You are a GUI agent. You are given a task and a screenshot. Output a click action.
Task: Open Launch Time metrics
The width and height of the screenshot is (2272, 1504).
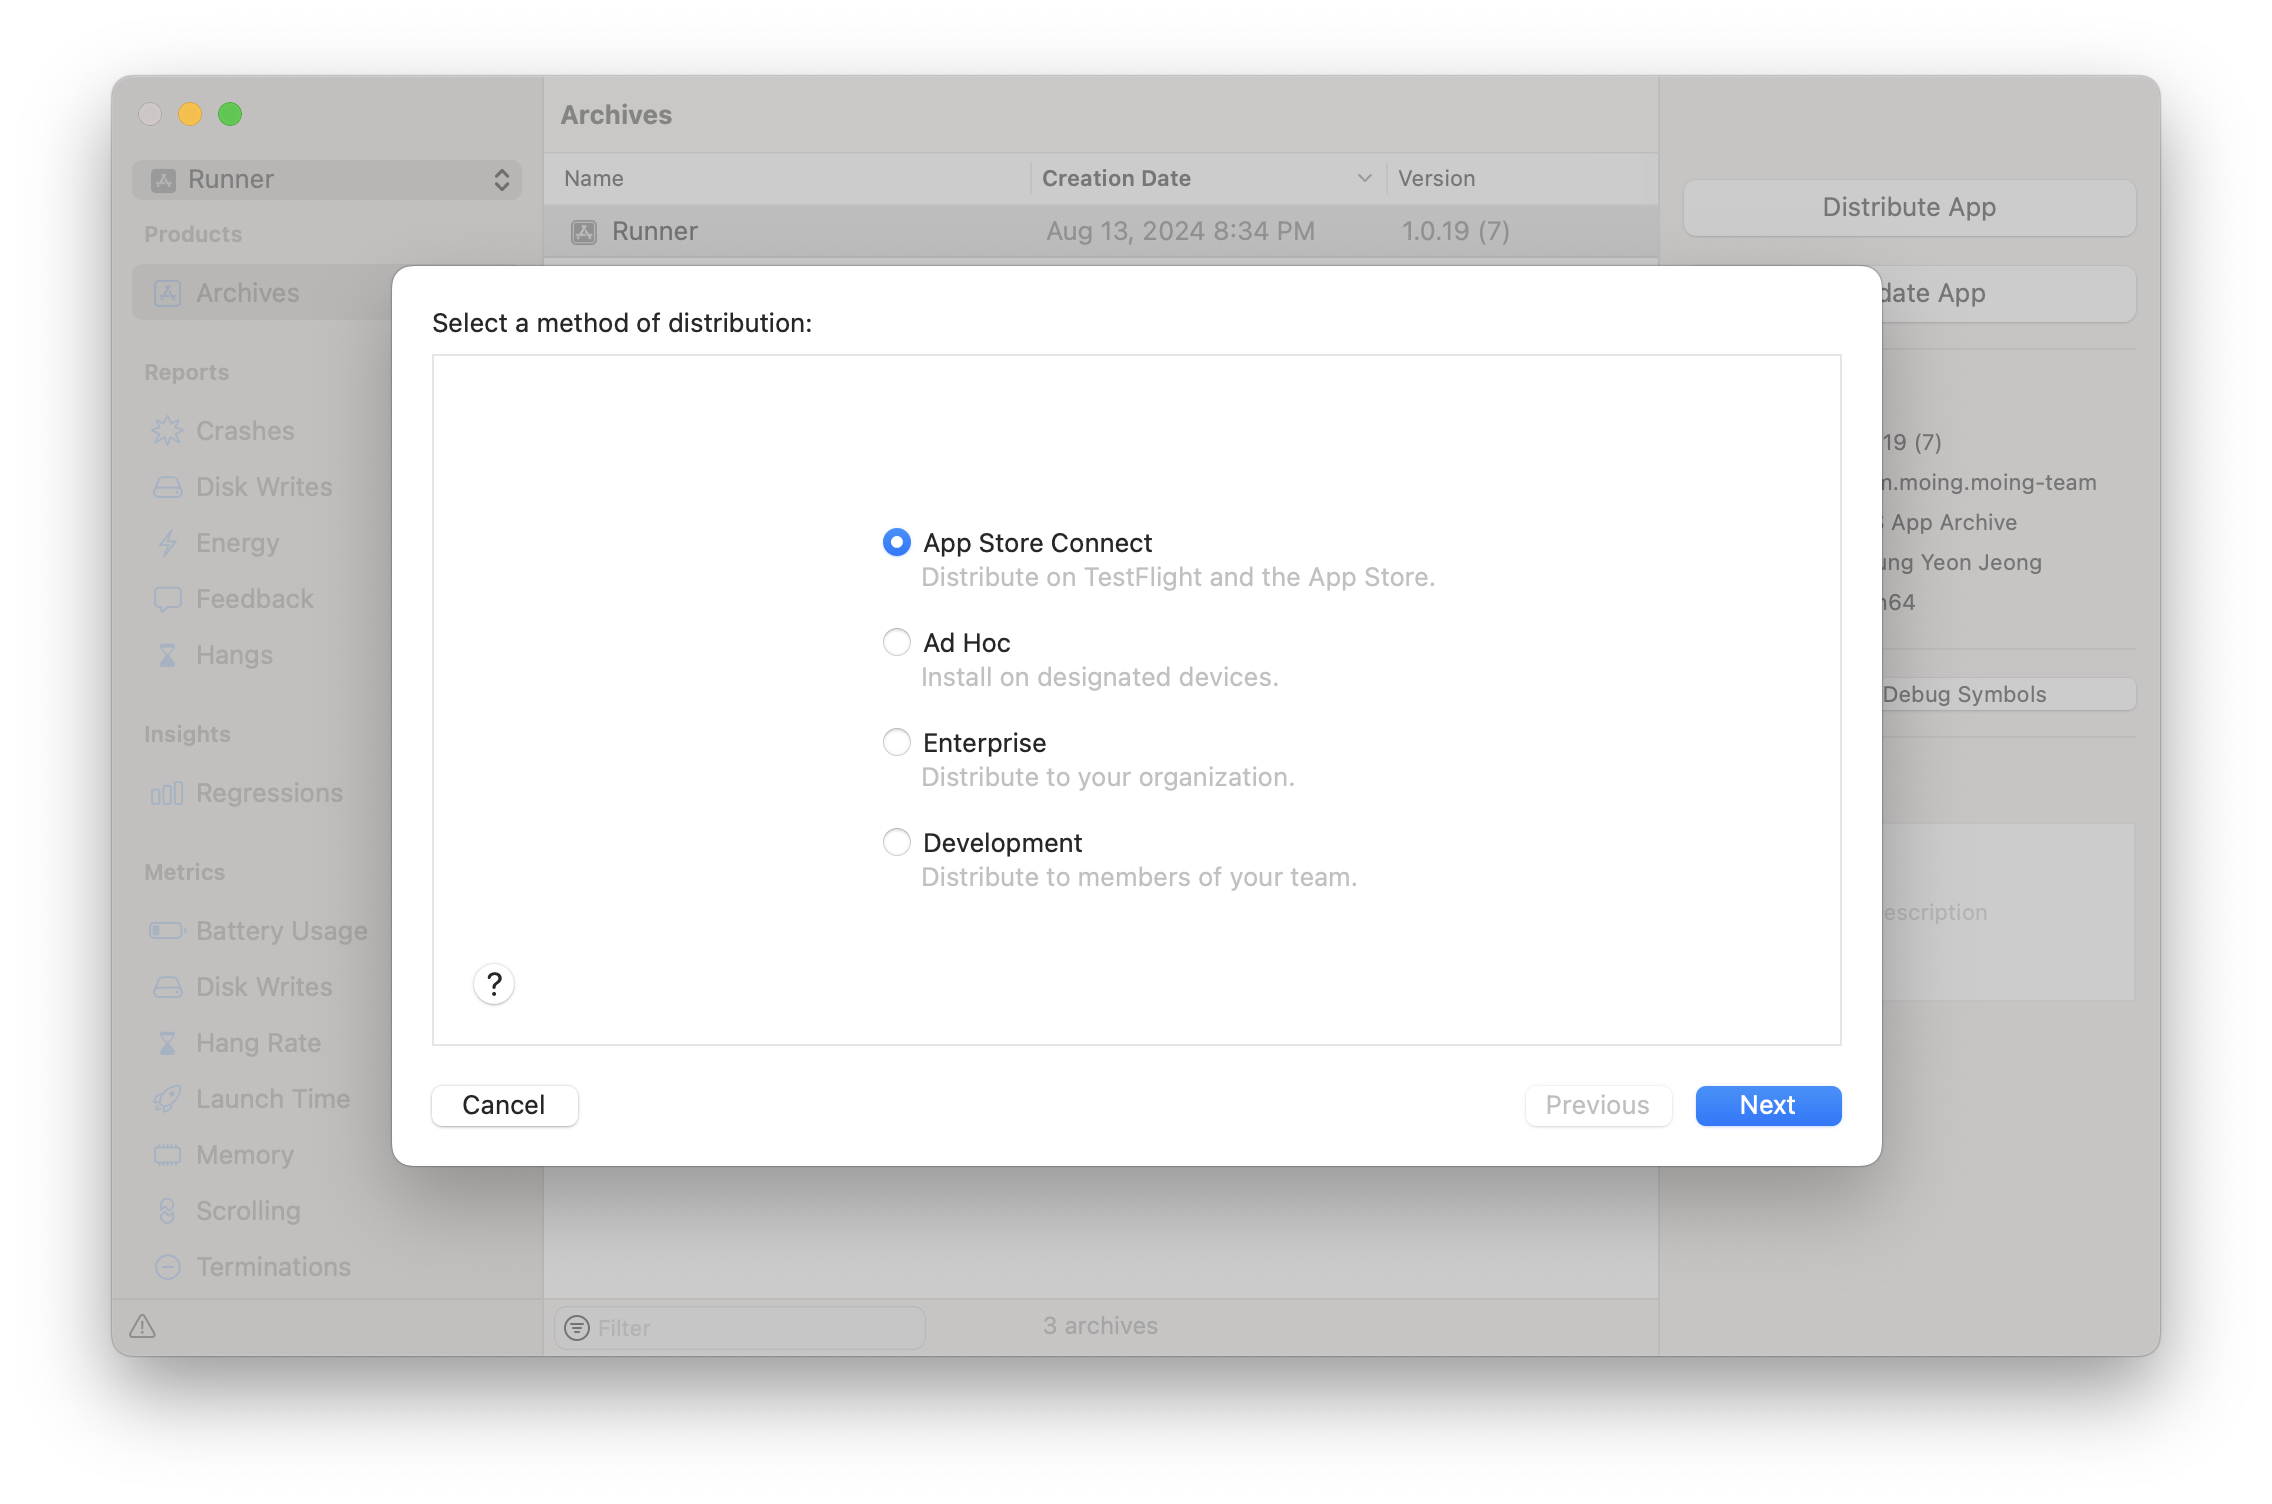tap(273, 1099)
